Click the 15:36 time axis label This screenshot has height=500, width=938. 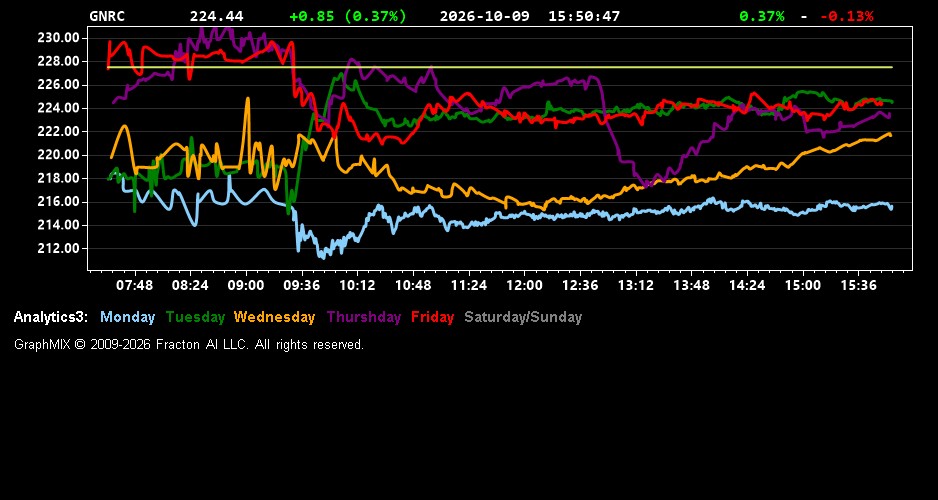tap(858, 285)
